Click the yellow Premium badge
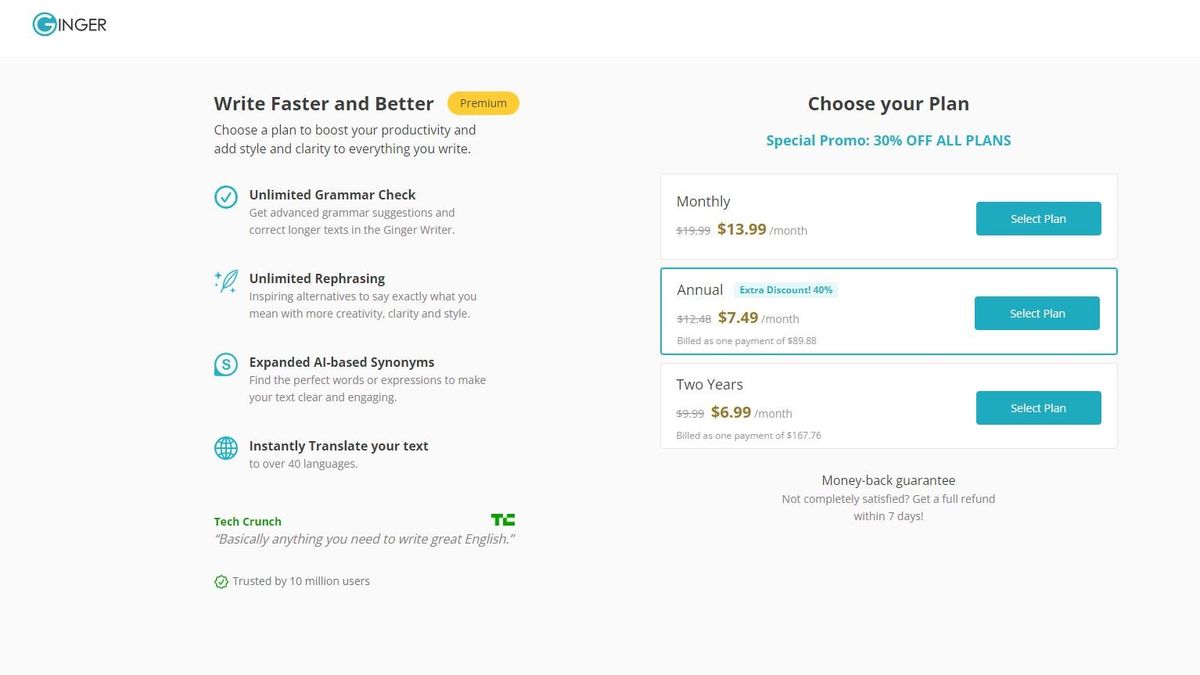 pos(483,103)
